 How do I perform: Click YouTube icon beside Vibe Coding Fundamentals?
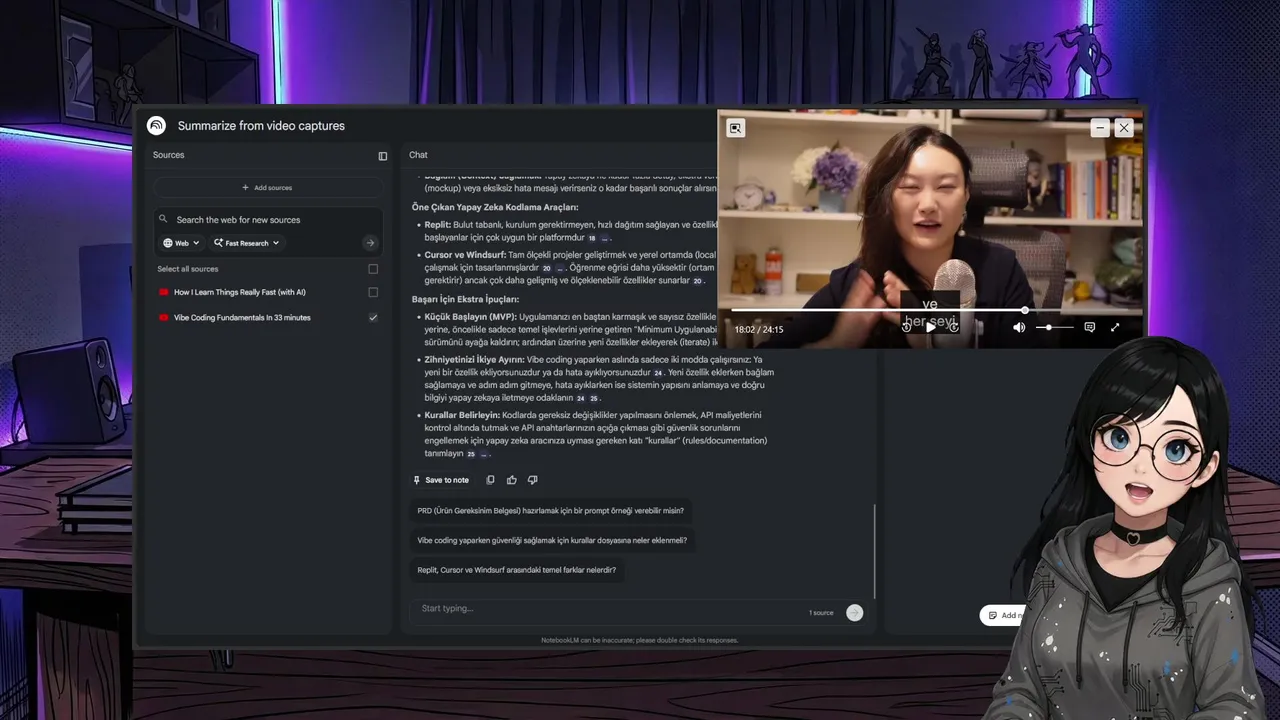[x=164, y=318]
